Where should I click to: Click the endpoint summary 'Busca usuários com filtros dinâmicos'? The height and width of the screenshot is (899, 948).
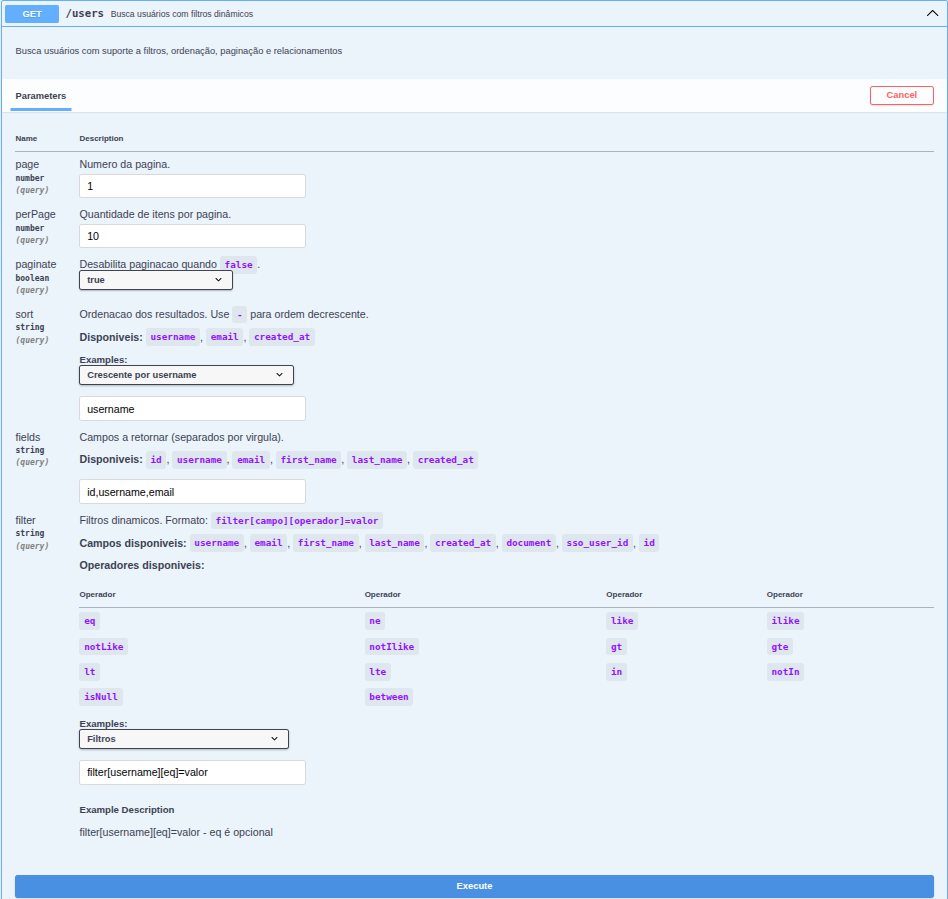coord(182,14)
